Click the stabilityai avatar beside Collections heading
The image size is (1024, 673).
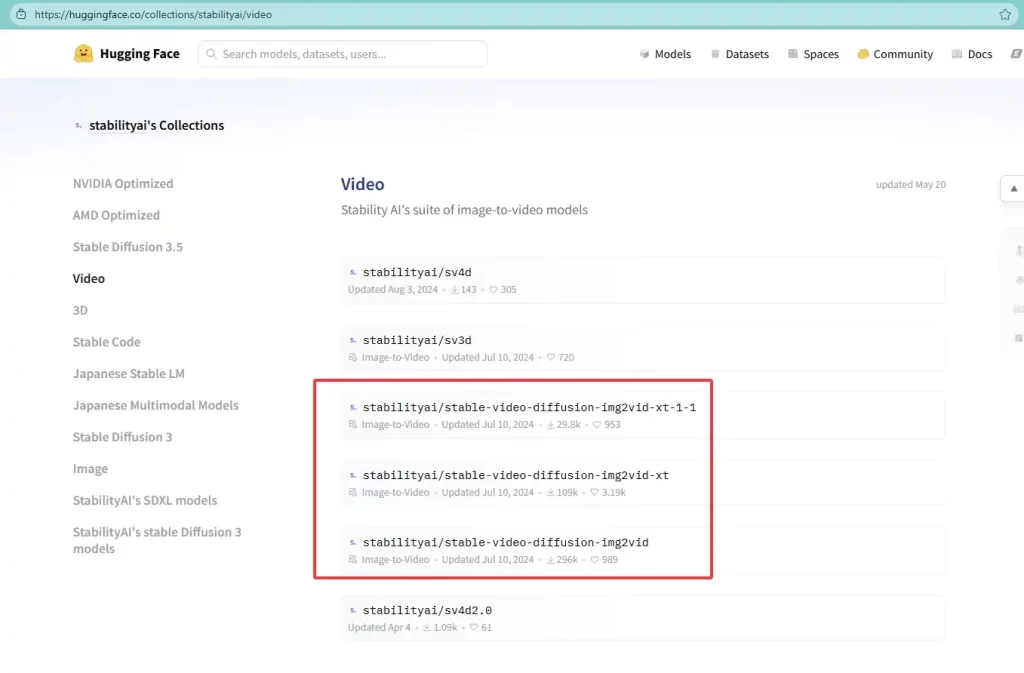(78, 125)
